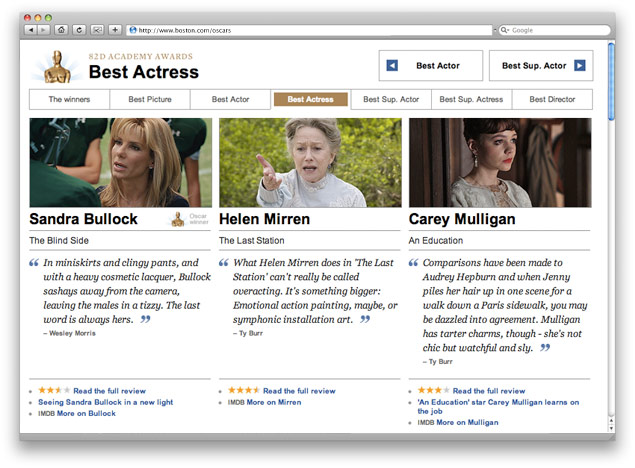635x468 pixels.
Task: Click the bookmarks toolbar icon
Action: coord(97,30)
